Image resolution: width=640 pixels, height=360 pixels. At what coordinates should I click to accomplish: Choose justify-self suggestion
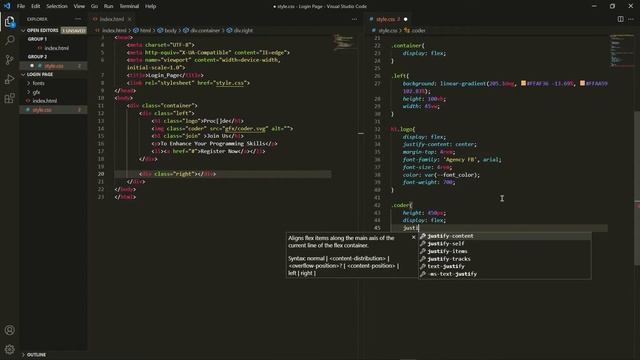[505, 244]
